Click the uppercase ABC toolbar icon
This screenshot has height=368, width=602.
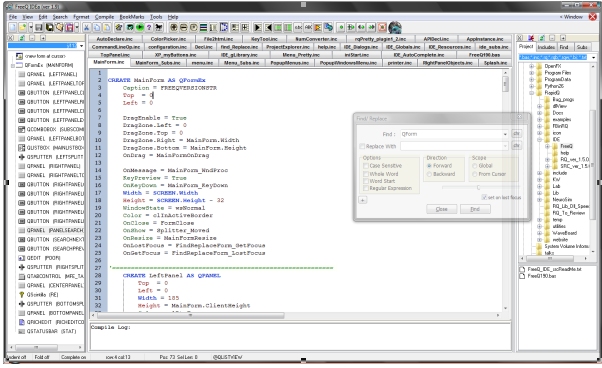click(x=308, y=27)
